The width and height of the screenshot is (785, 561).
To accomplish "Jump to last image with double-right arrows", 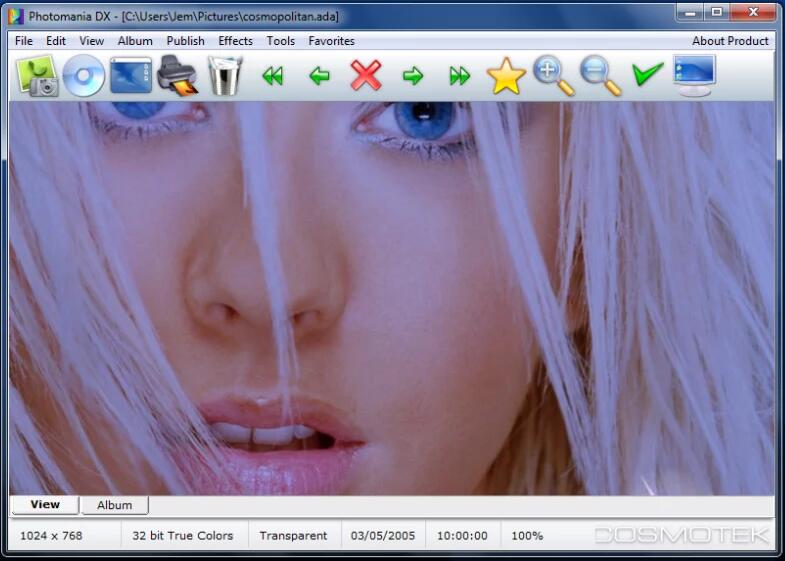I will tap(459, 76).
